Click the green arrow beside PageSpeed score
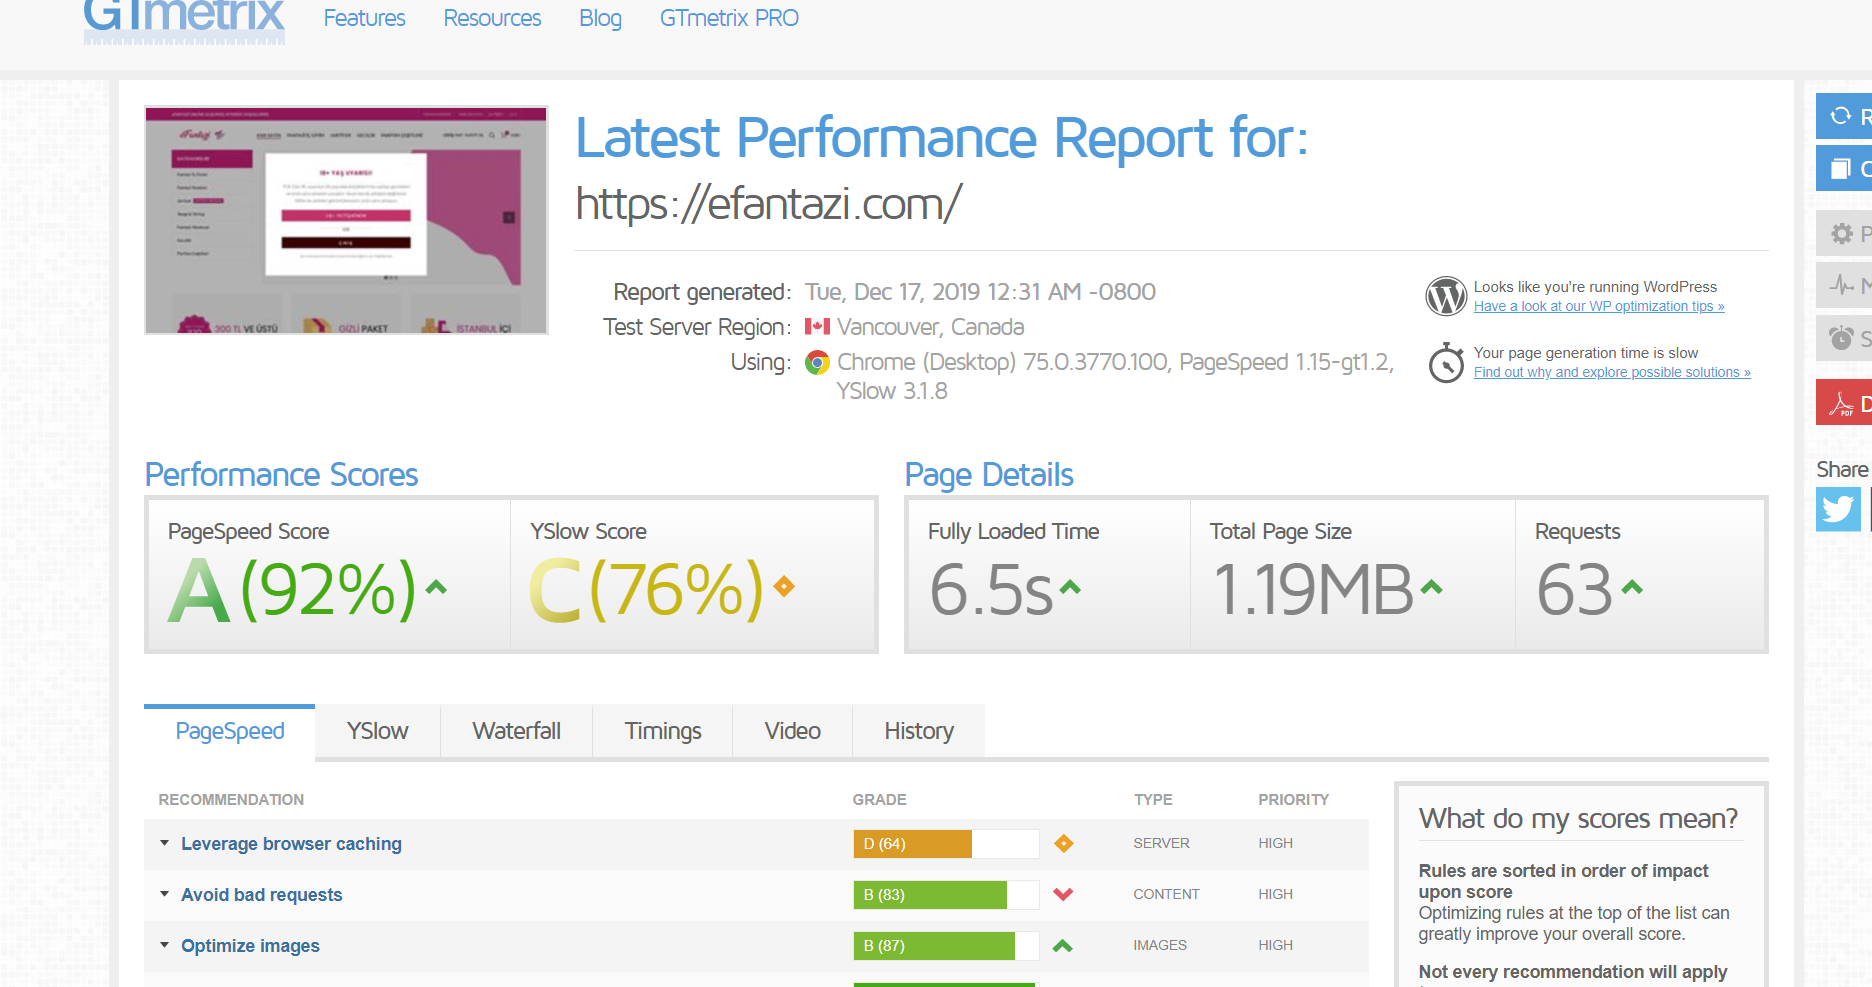Screen dimensions: 1872x987 click(436, 587)
